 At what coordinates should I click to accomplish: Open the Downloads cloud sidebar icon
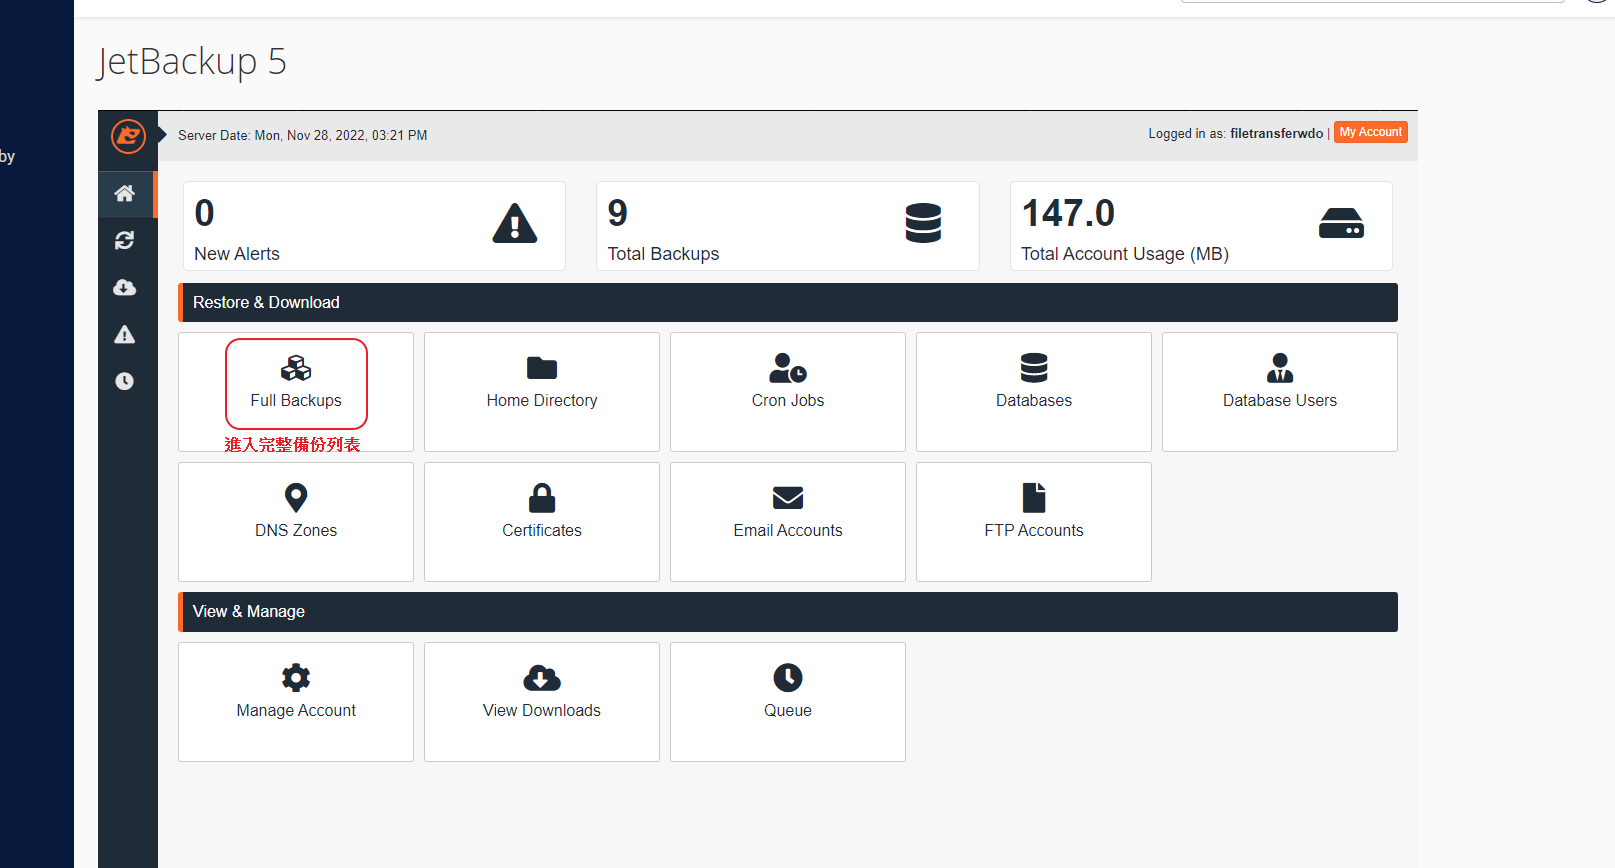click(x=125, y=288)
